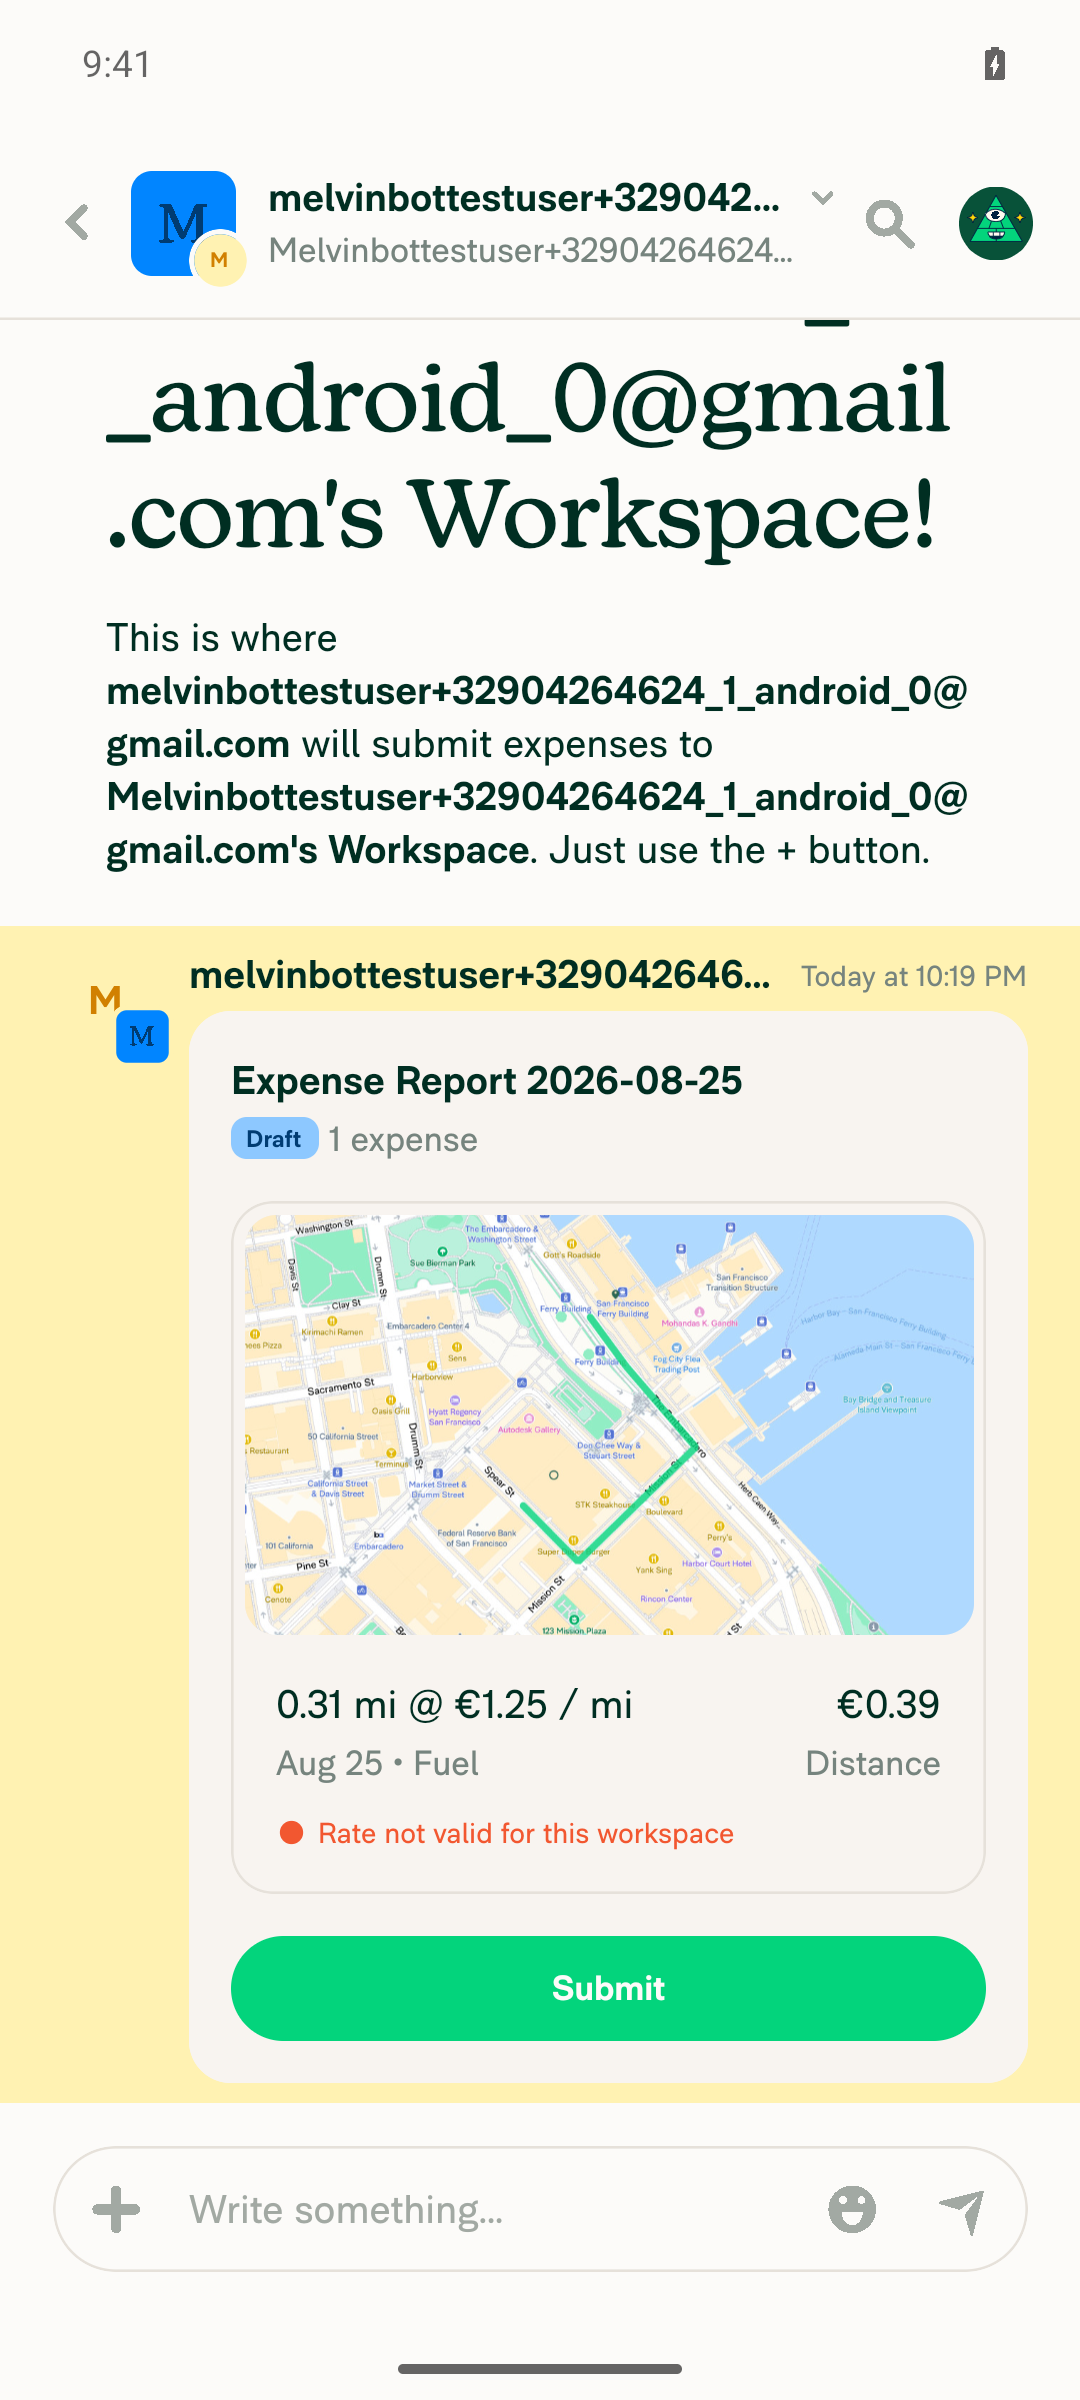
Task: Tap the send arrow icon
Action: (962, 2210)
